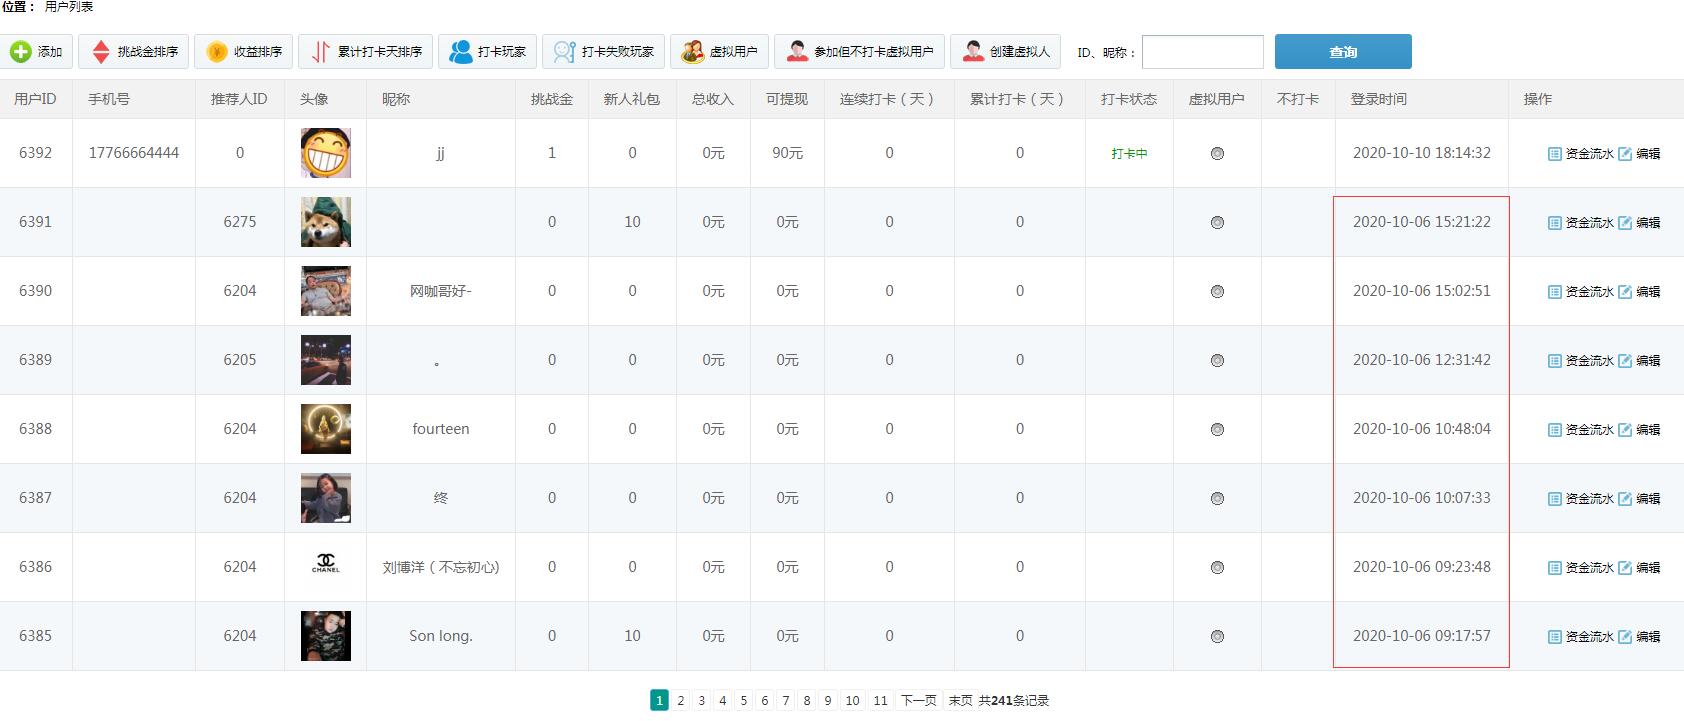
Task: Open 资金流水 for user 6388
Action: pos(1581,430)
